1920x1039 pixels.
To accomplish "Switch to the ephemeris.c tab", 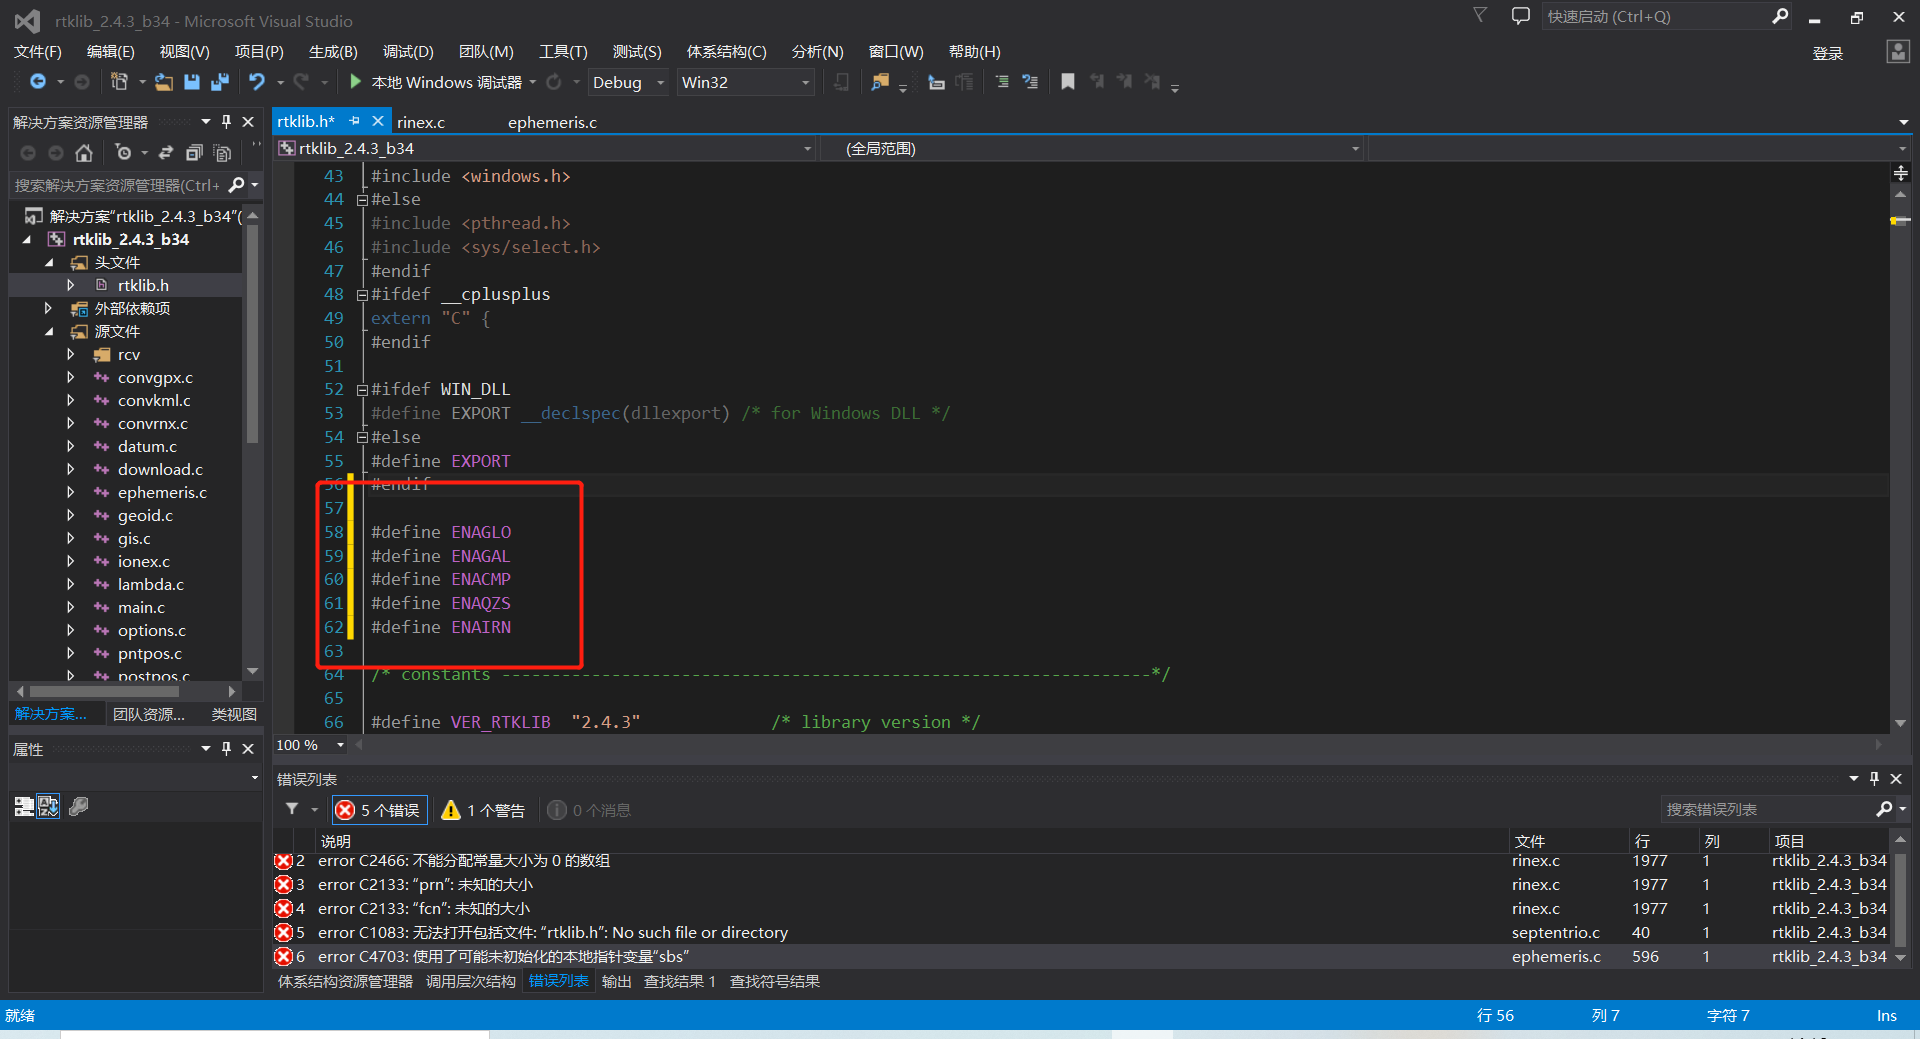I will [551, 121].
